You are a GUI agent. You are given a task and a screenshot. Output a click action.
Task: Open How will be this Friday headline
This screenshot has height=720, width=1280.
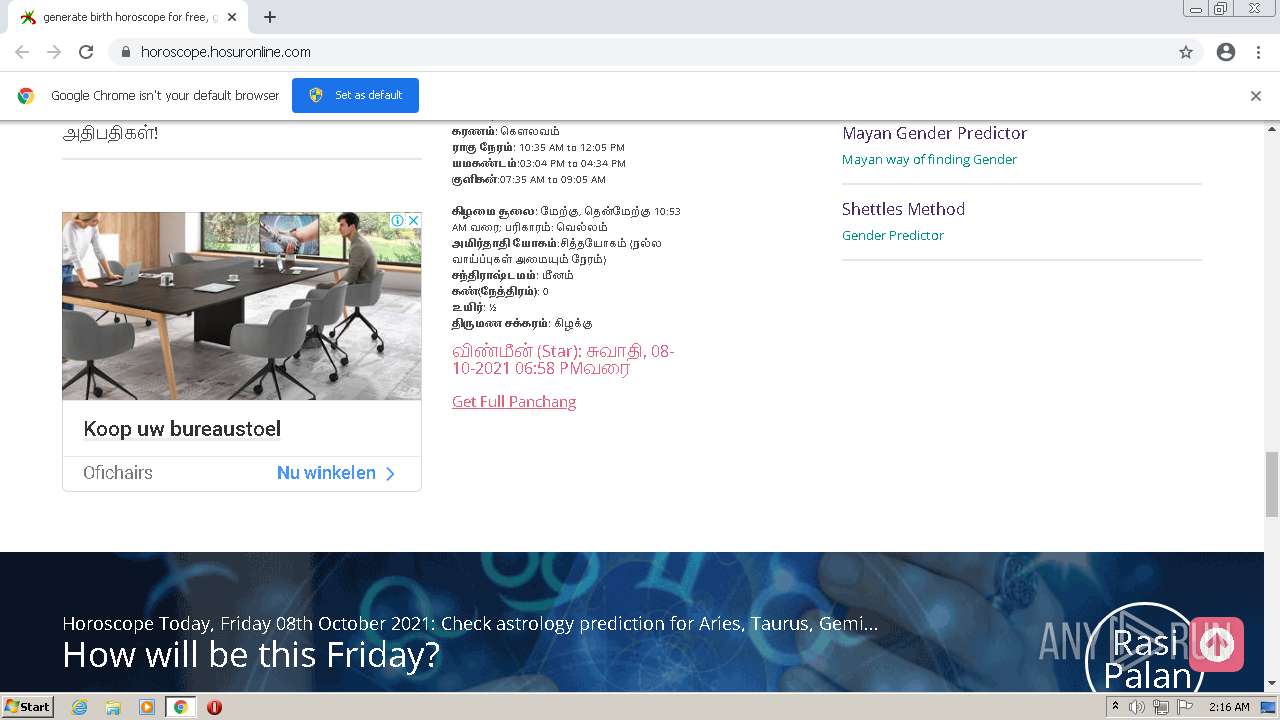pos(251,655)
